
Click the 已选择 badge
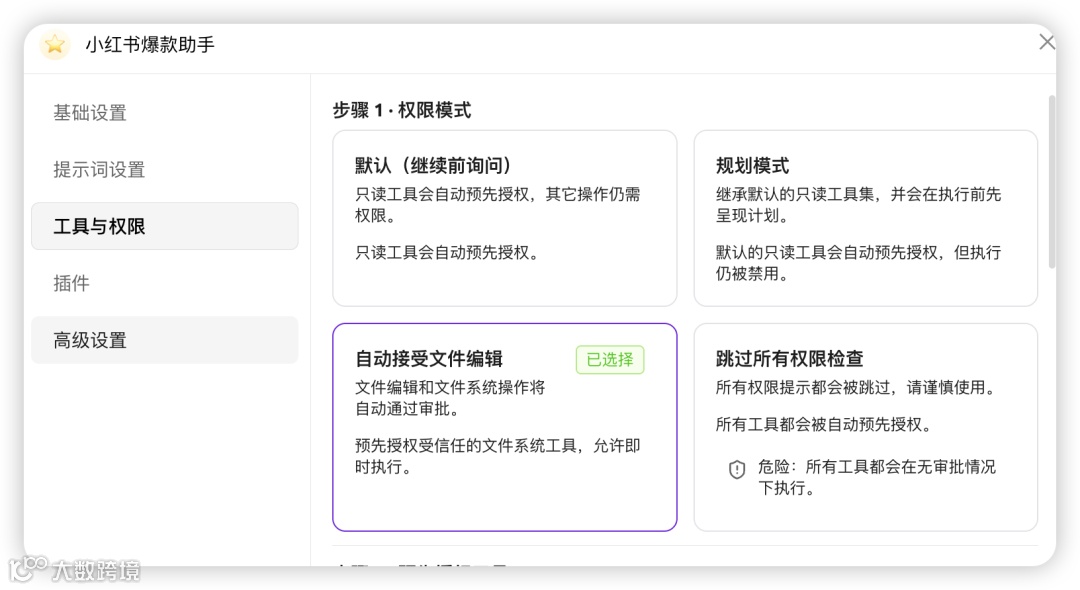610,360
